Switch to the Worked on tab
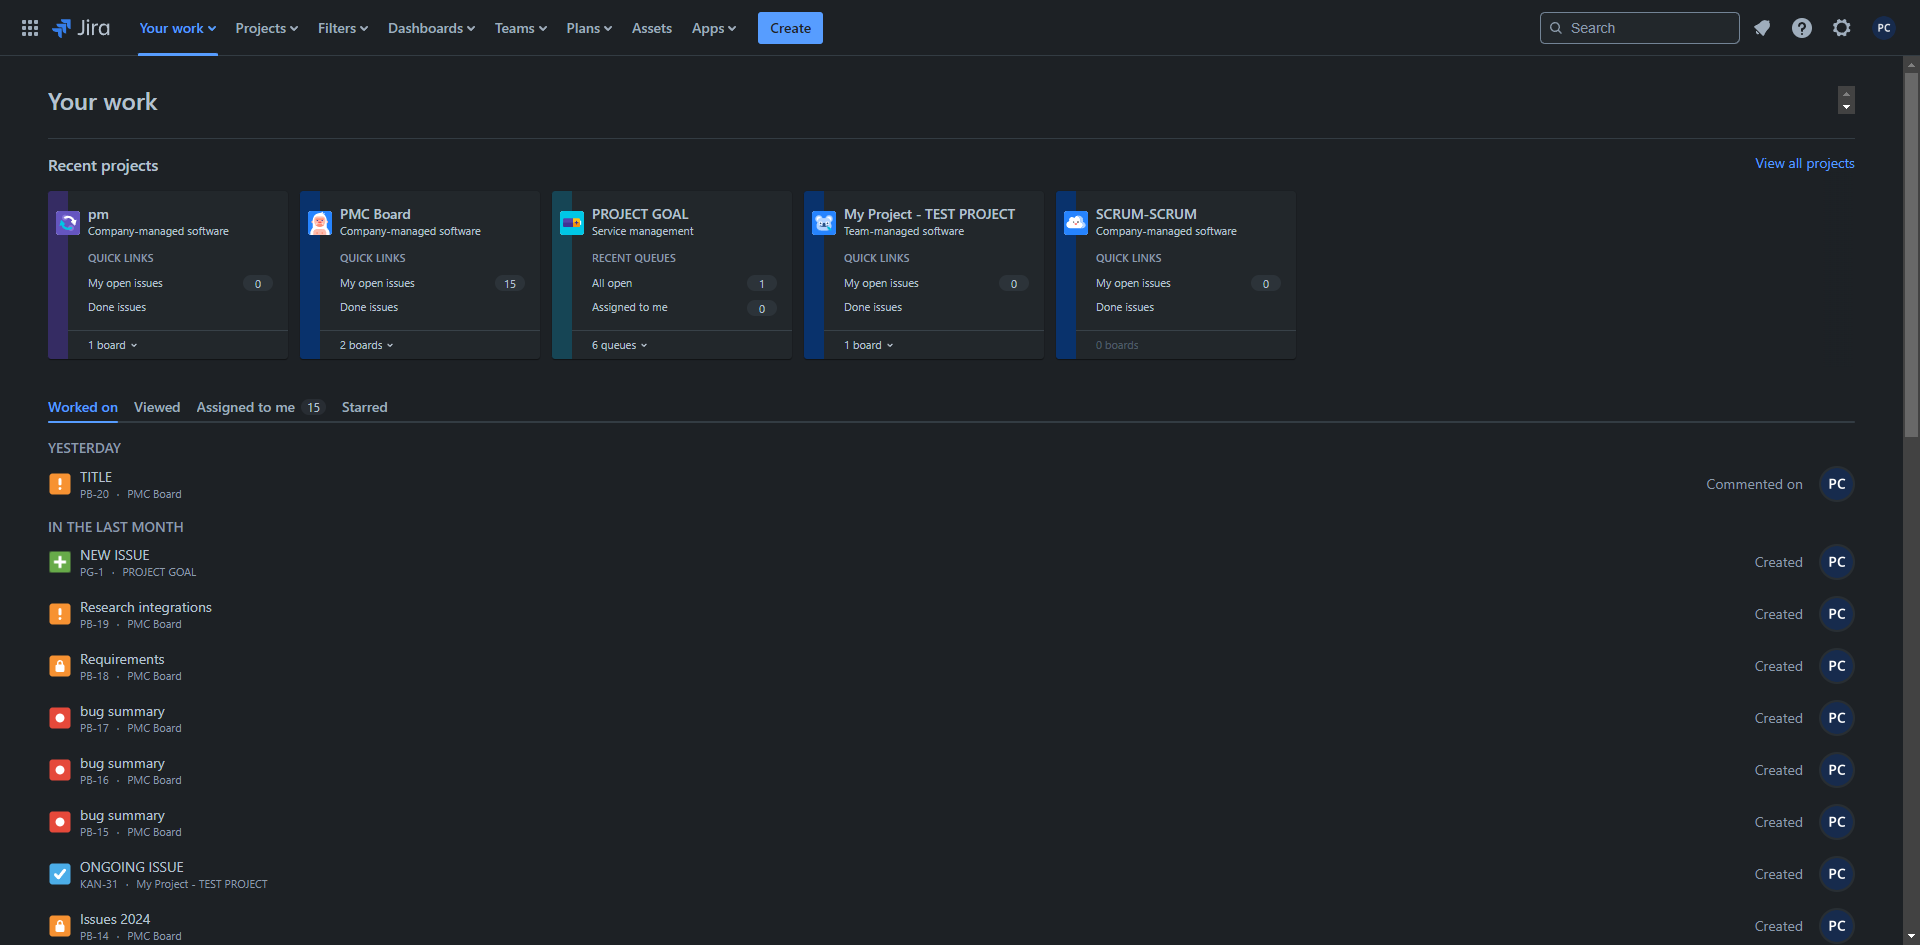Viewport: 1920px width, 945px height. click(83, 407)
